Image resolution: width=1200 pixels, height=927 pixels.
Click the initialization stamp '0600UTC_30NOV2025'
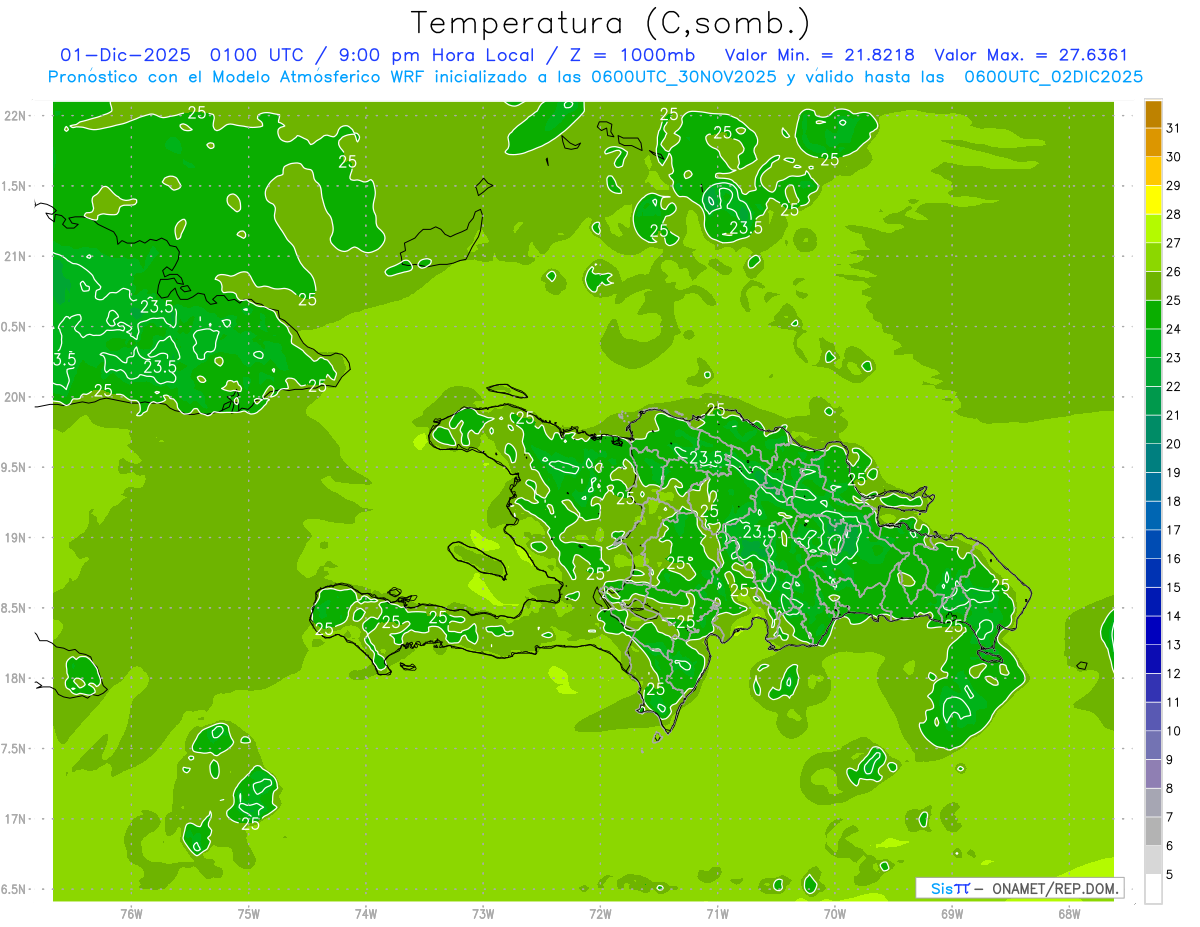click(x=684, y=77)
